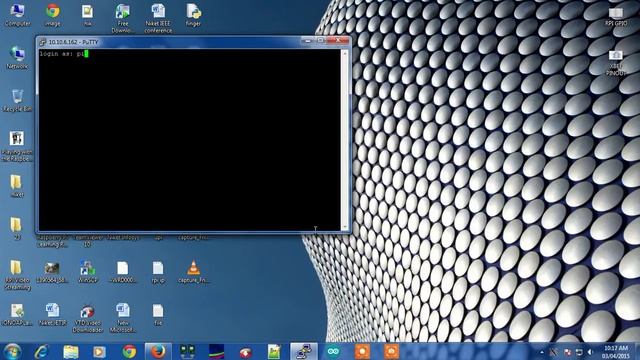Click the PuTTY scrollbar down arrow
Image resolution: width=640 pixels, height=360 pixels.
click(x=344, y=227)
